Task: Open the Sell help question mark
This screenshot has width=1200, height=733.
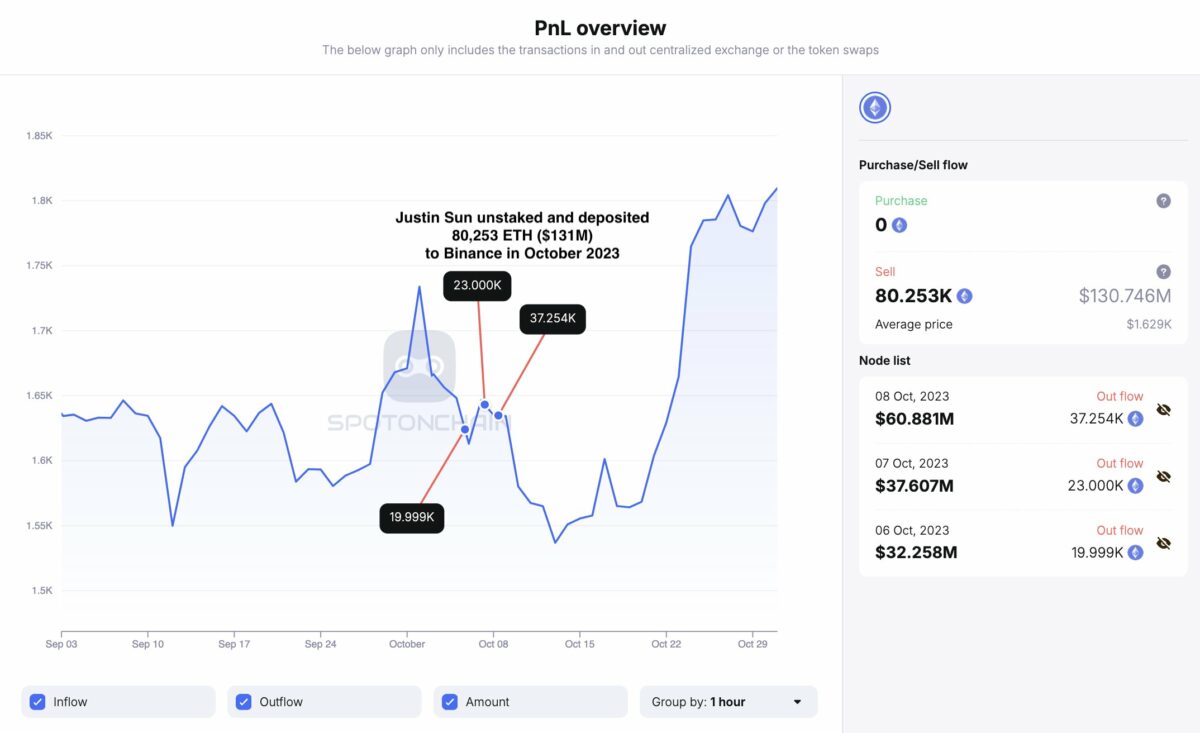Action: pos(1163,272)
